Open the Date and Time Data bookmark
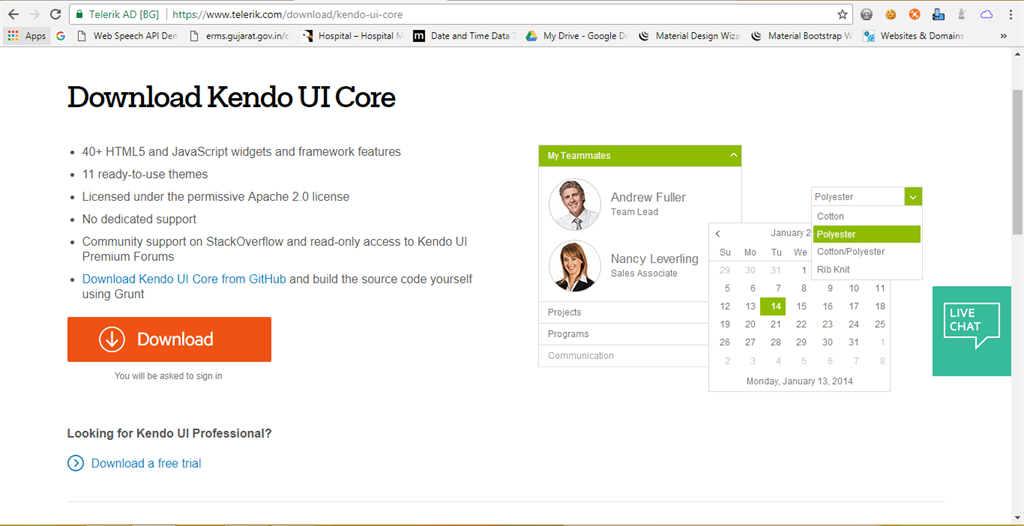This screenshot has width=1024, height=526. [465, 36]
